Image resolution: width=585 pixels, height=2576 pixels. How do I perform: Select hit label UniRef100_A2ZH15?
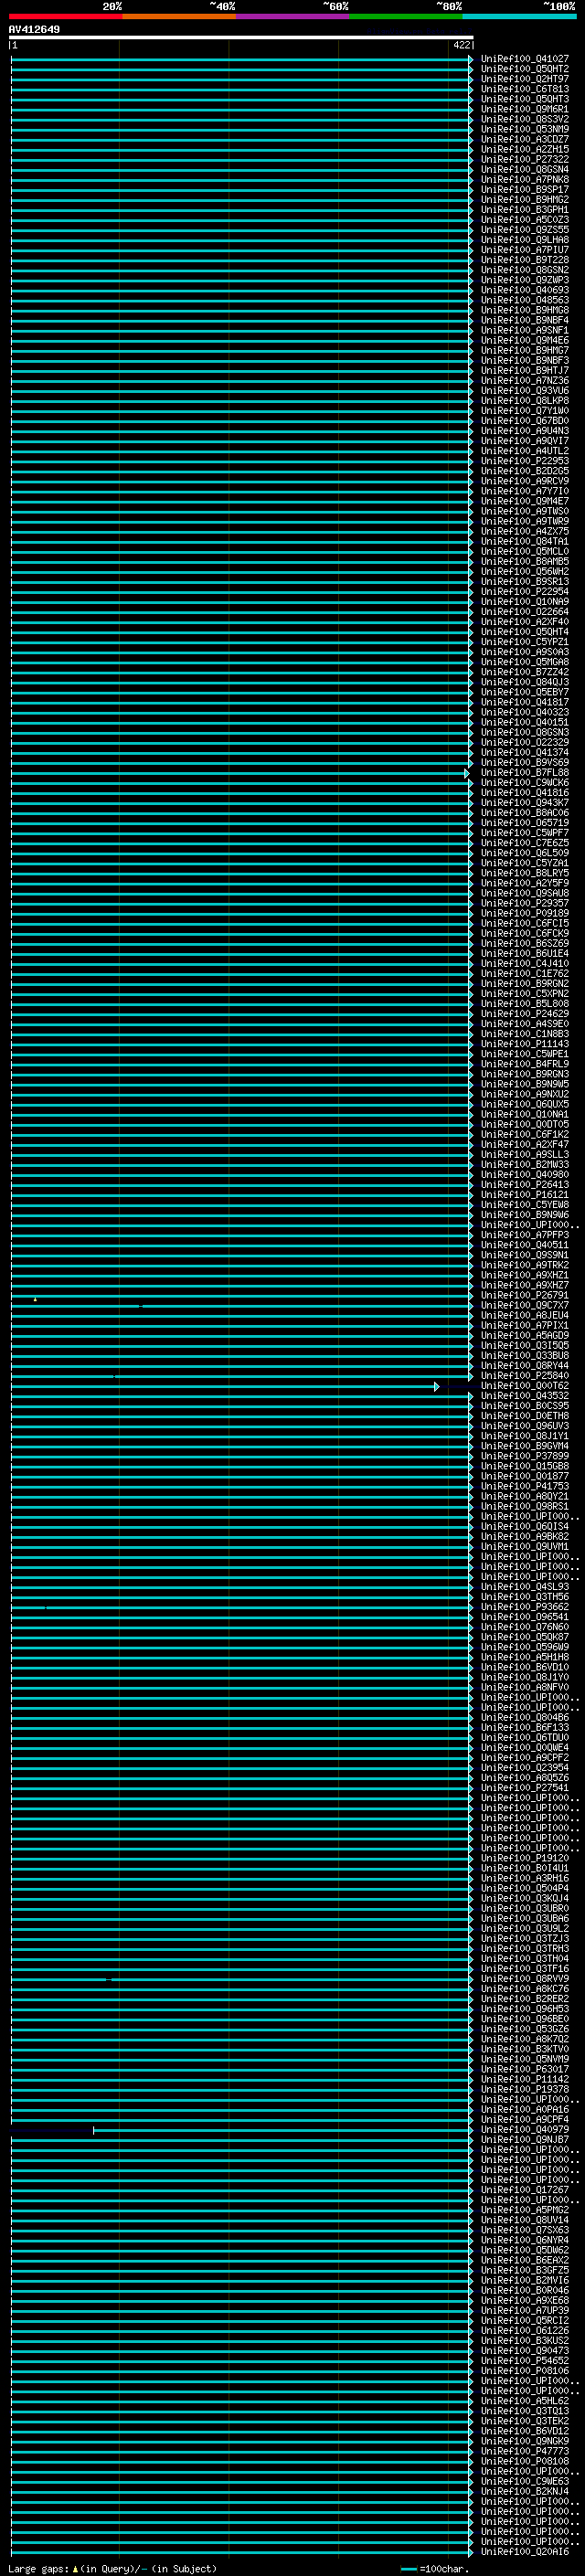click(525, 149)
